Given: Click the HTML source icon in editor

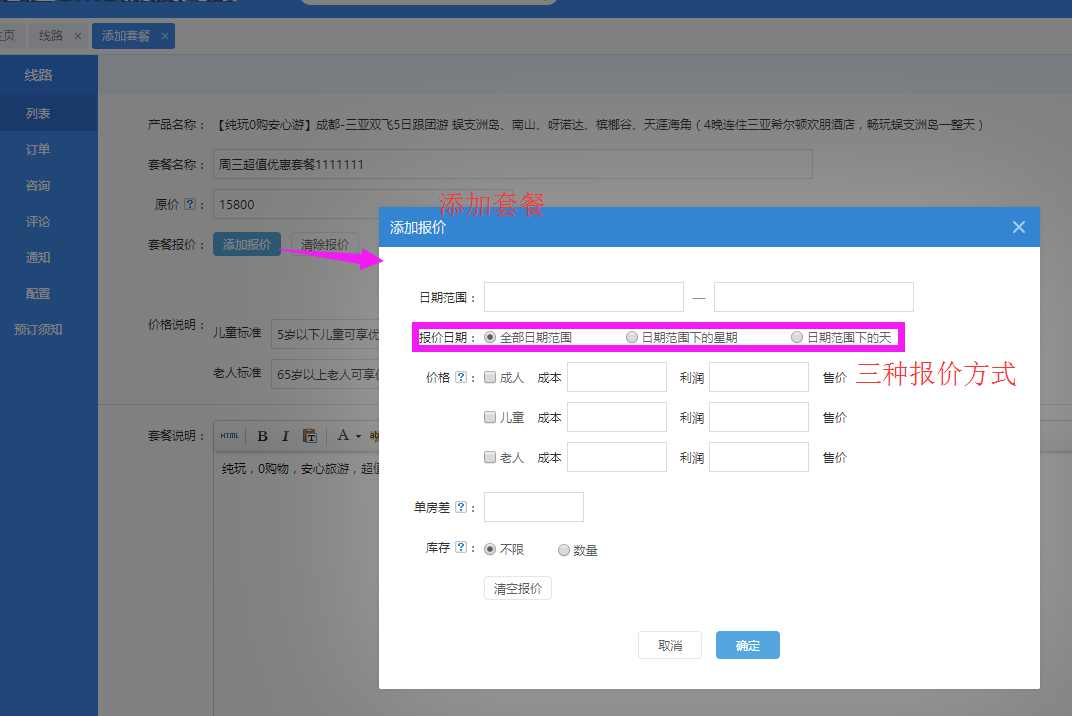Looking at the screenshot, I should tap(230, 436).
